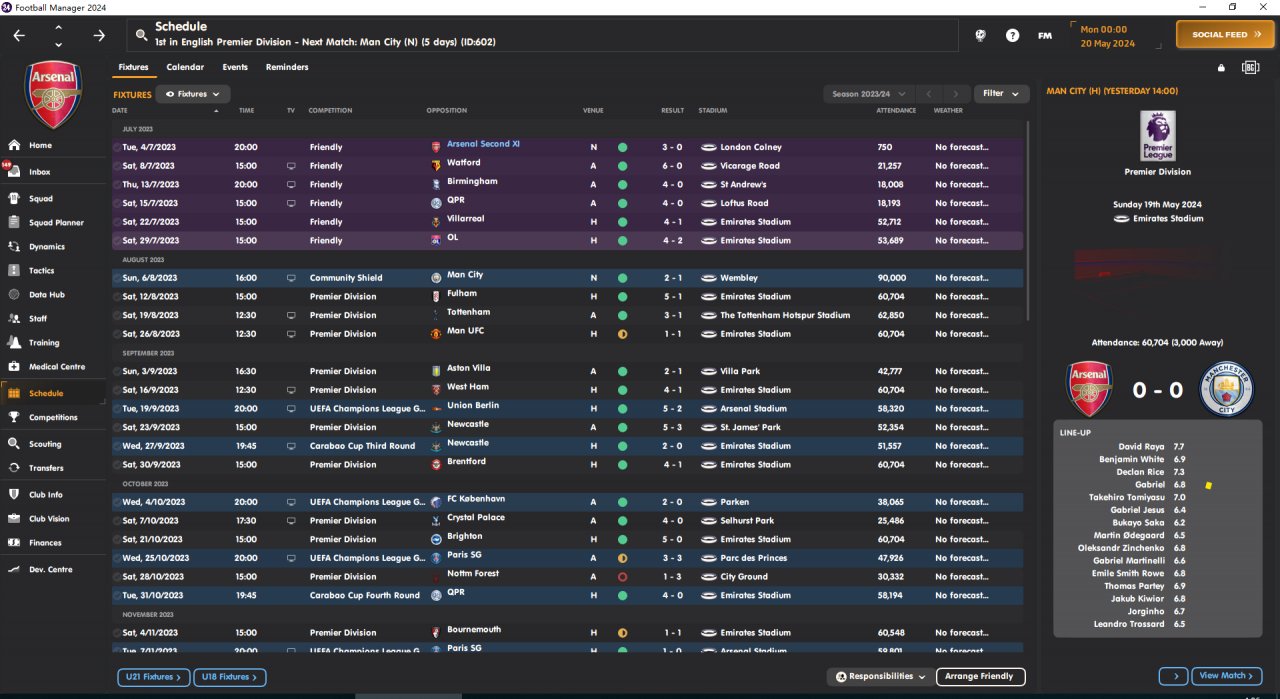Image resolution: width=1280 pixels, height=699 pixels.
Task: Click the Data Hub sidebar icon
Action: coord(14,295)
